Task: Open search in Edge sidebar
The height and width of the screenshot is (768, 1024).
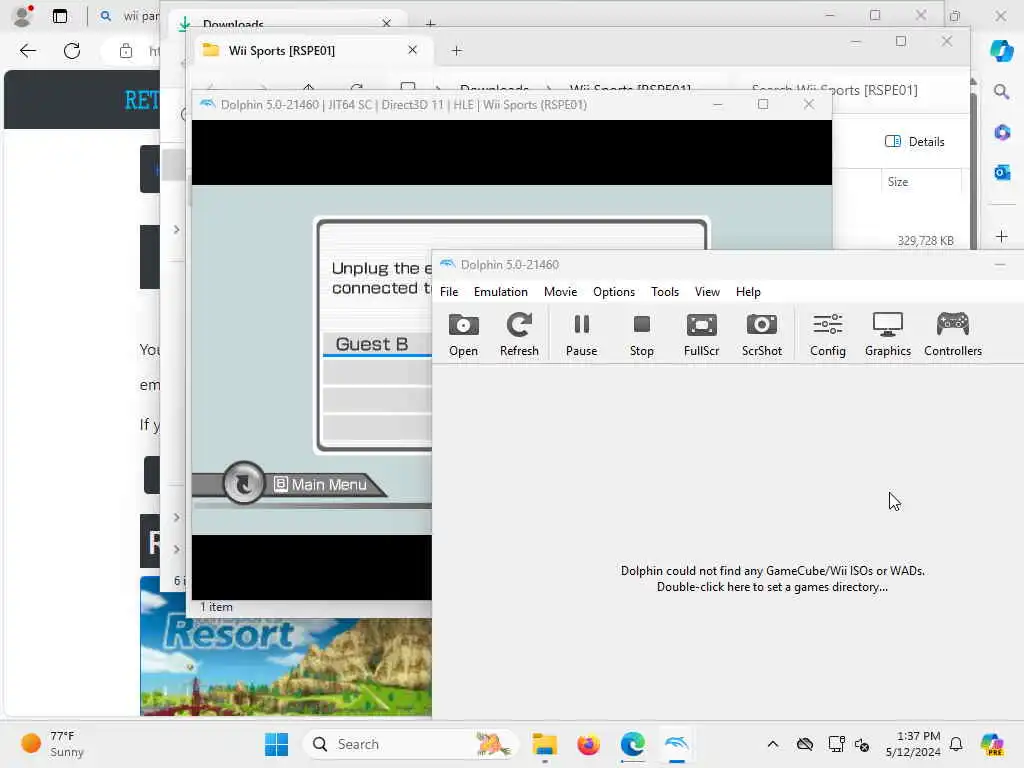Action: [x=1002, y=92]
